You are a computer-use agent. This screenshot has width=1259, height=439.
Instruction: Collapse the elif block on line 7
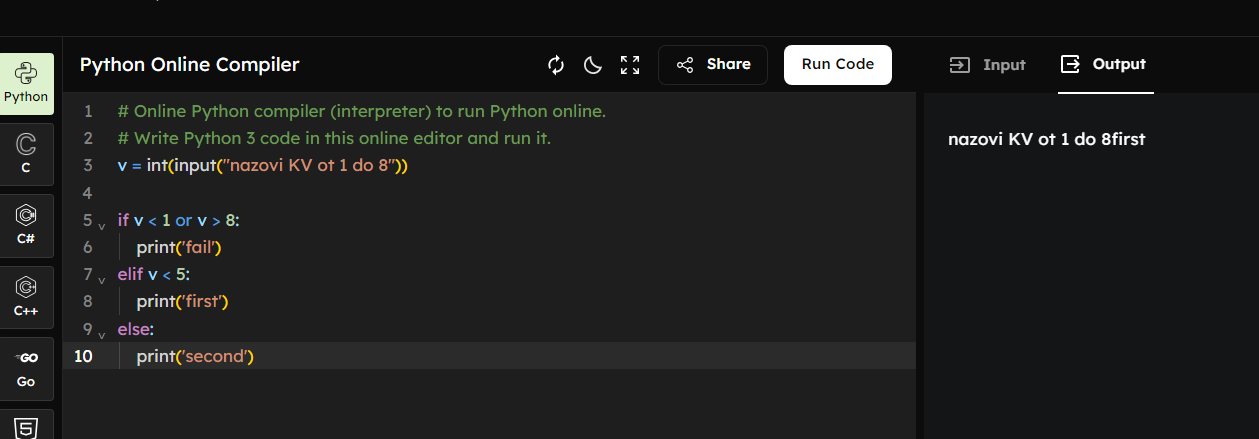point(102,277)
